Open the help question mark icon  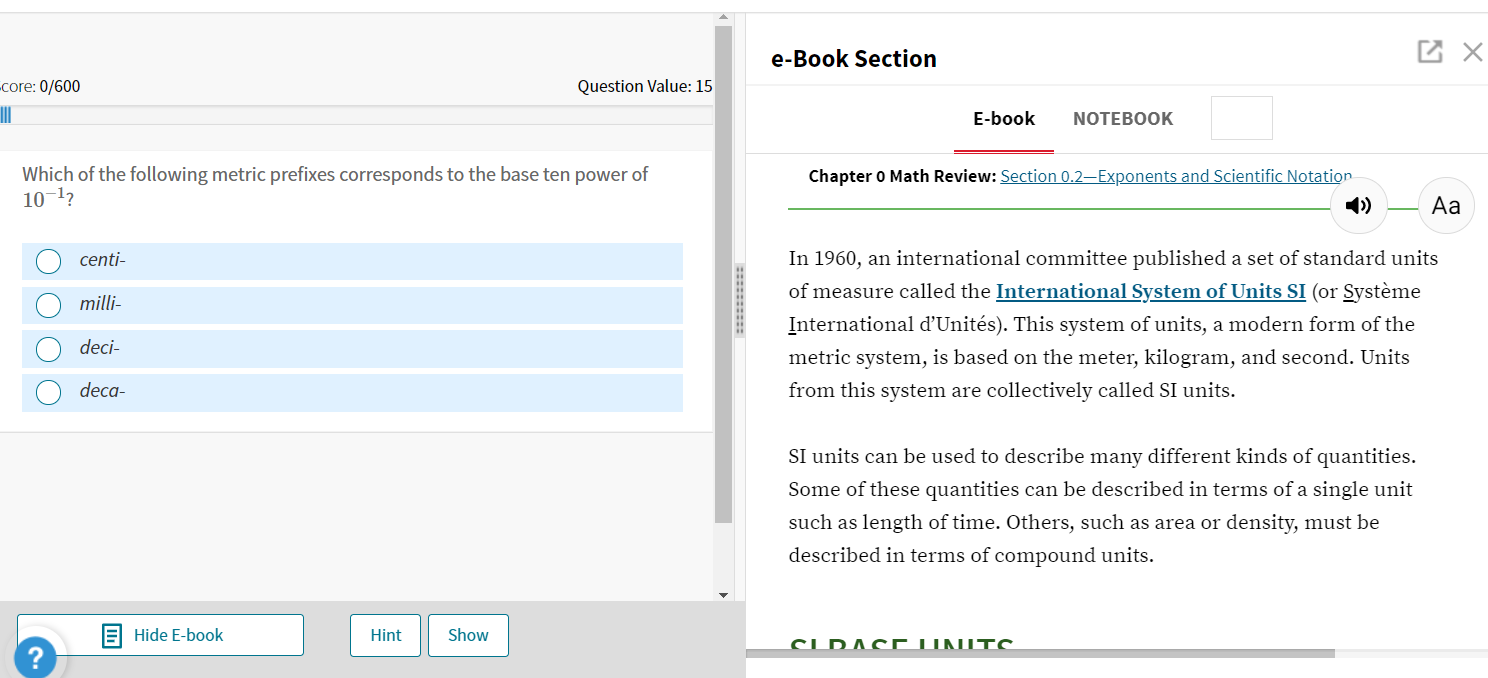pyautogui.click(x=36, y=658)
